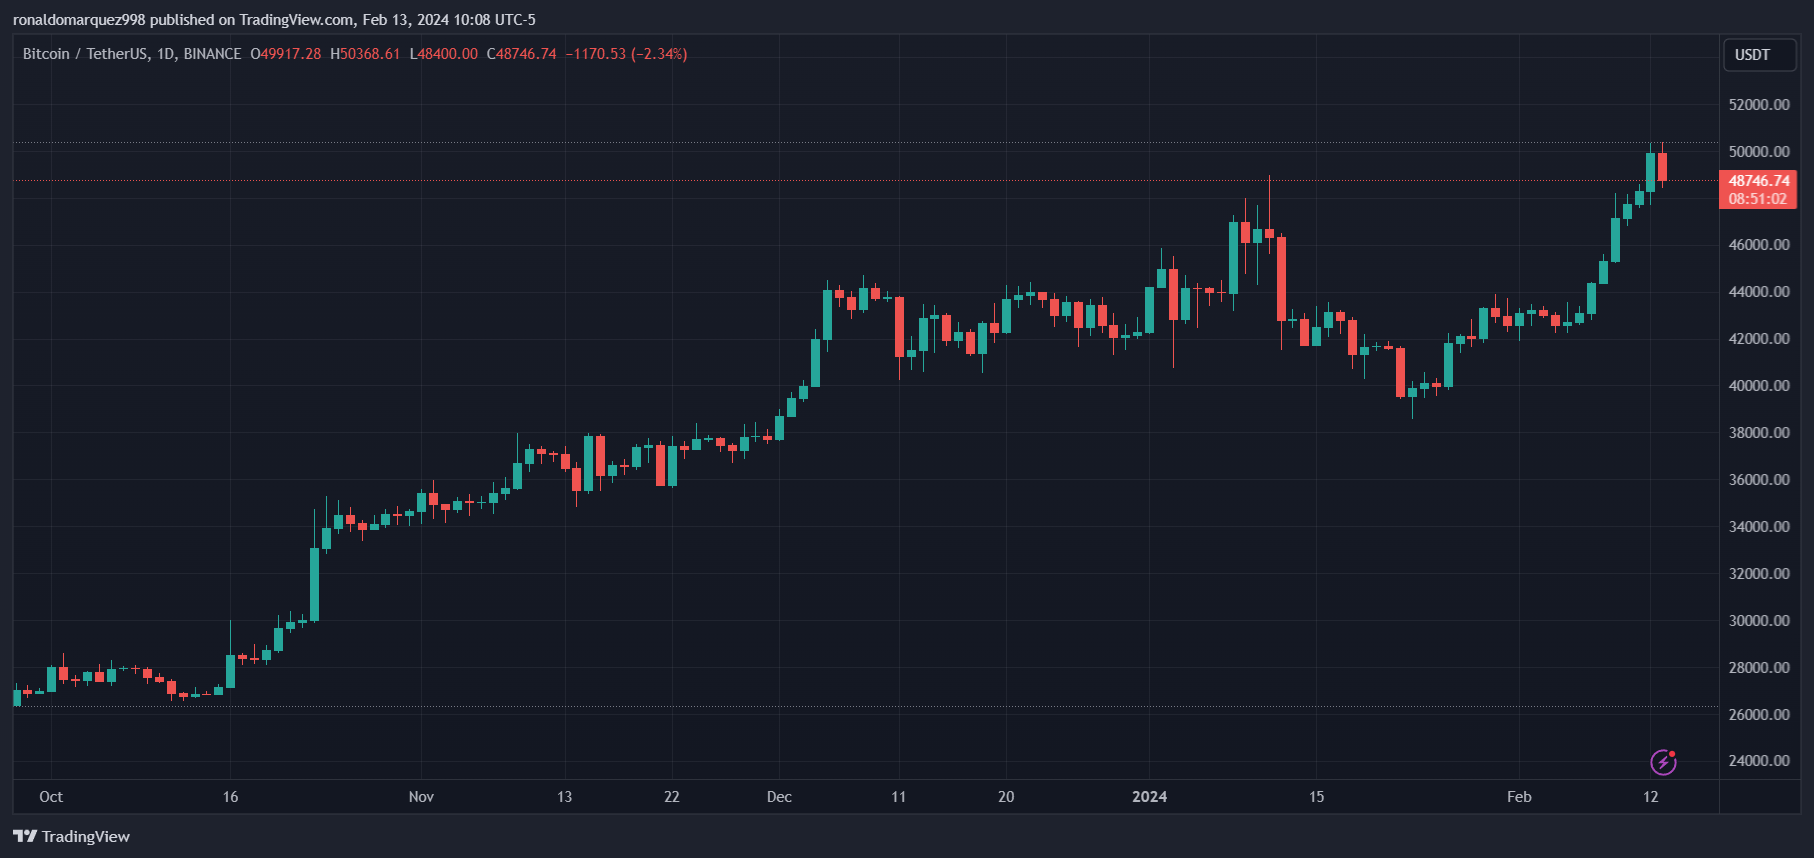Click the Oct label on time axis

[51, 797]
